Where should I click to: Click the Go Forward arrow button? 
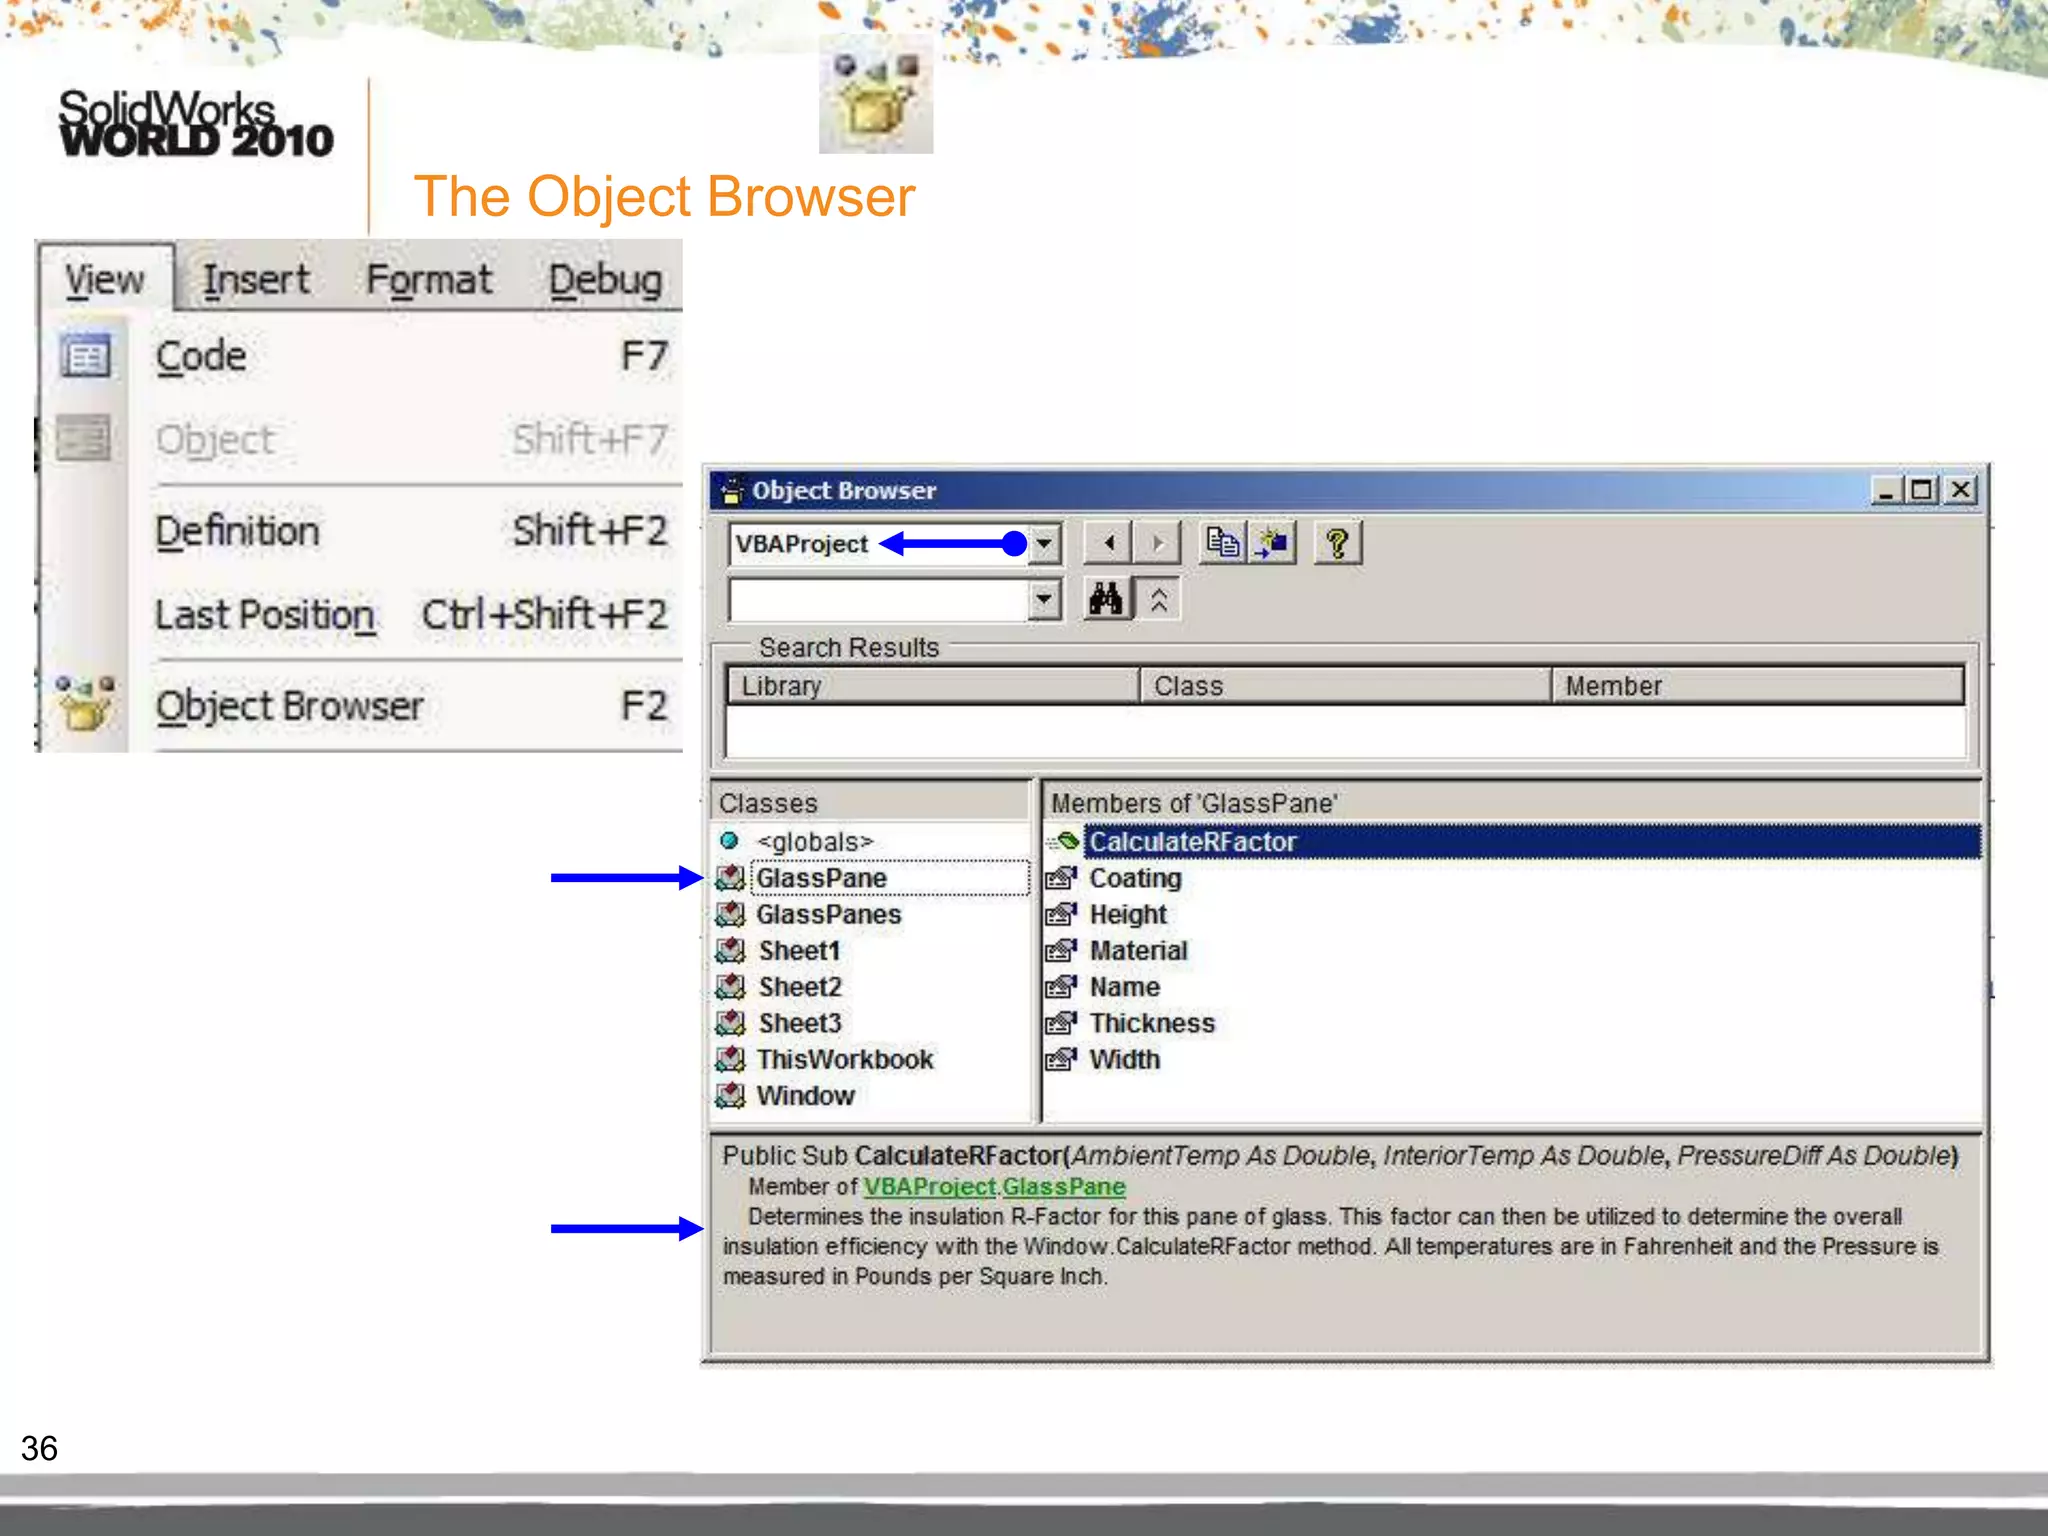click(1158, 543)
